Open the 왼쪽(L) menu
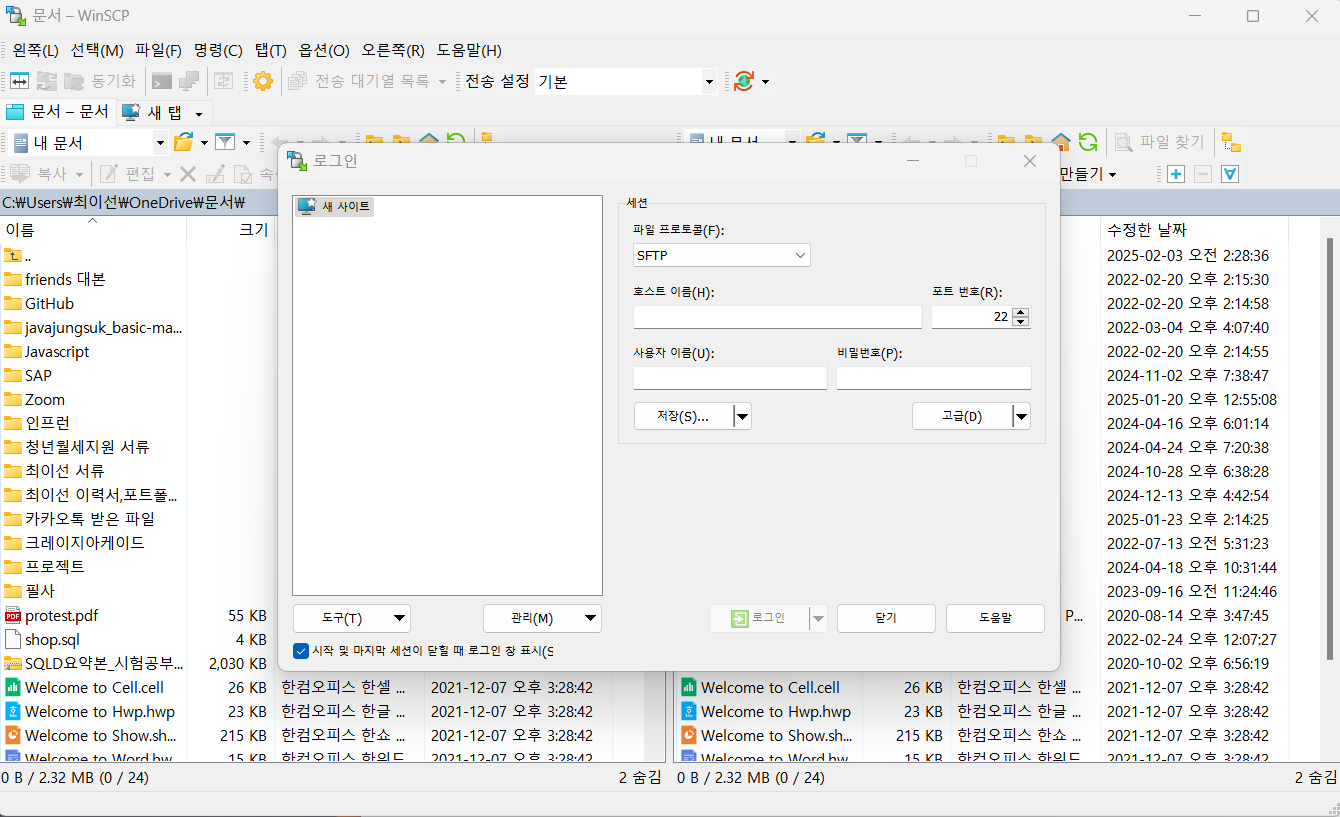 coord(35,50)
